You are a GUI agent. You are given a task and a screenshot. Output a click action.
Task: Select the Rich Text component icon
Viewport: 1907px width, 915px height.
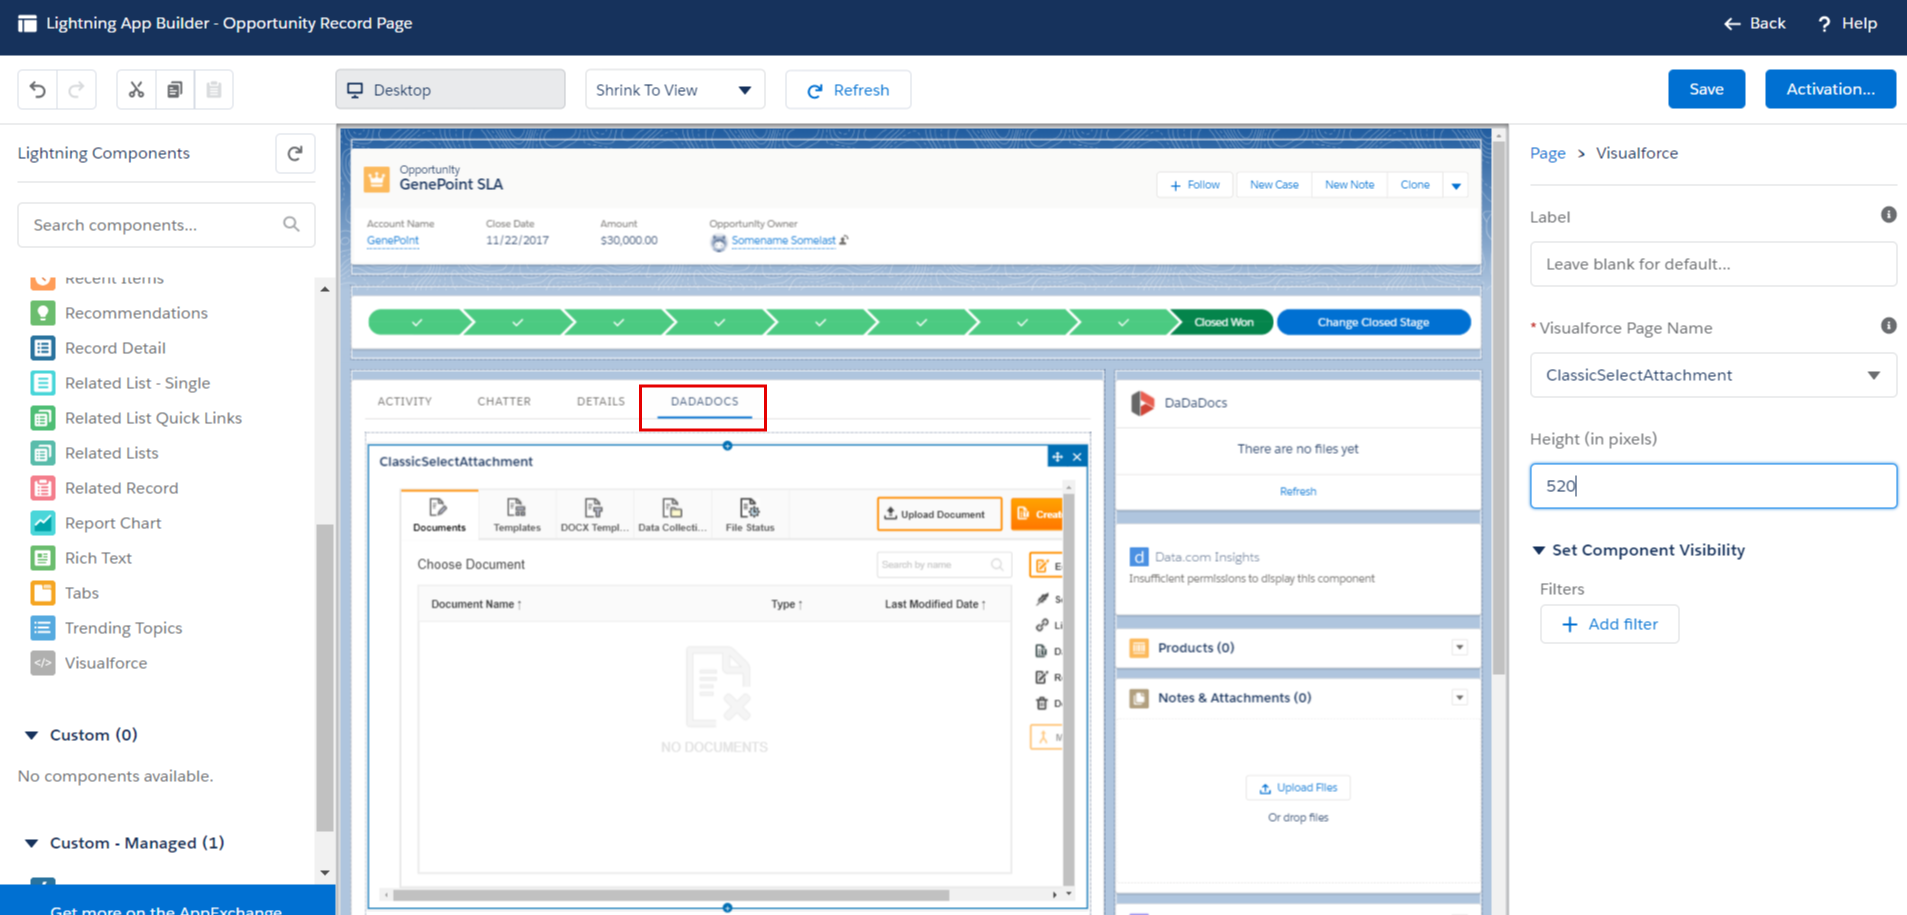point(42,558)
